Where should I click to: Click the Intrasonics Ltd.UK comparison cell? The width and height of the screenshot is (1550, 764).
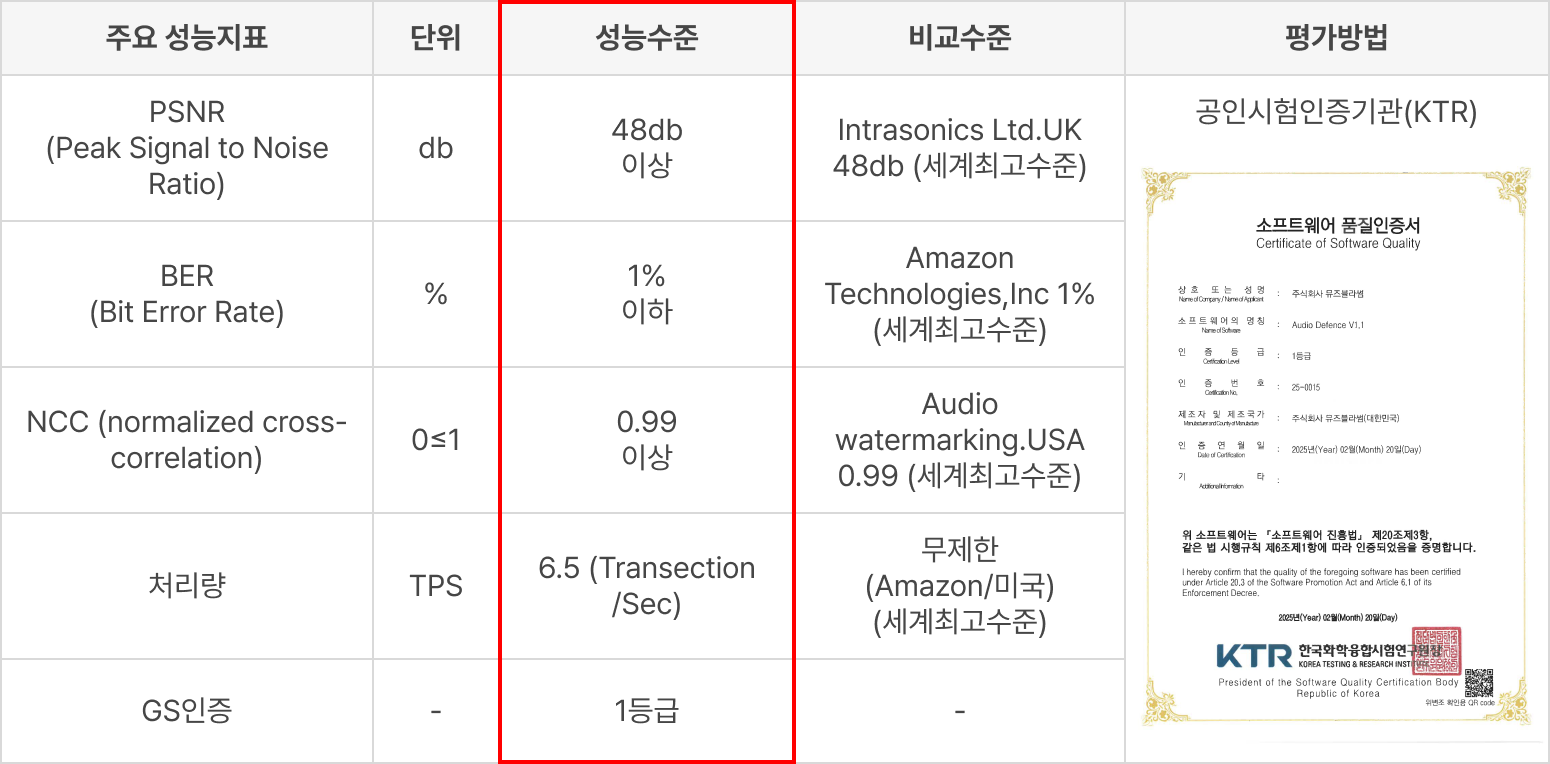(960, 148)
